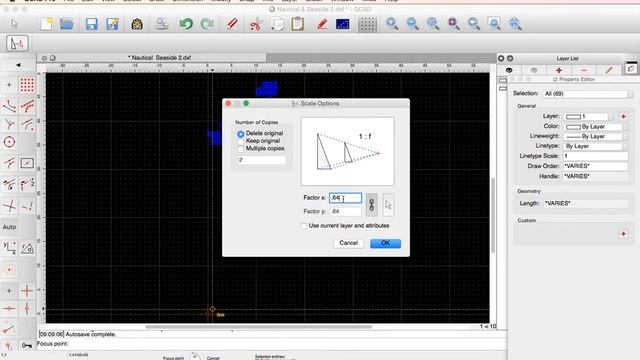Click the Cancel button in Scale Options

coord(348,243)
